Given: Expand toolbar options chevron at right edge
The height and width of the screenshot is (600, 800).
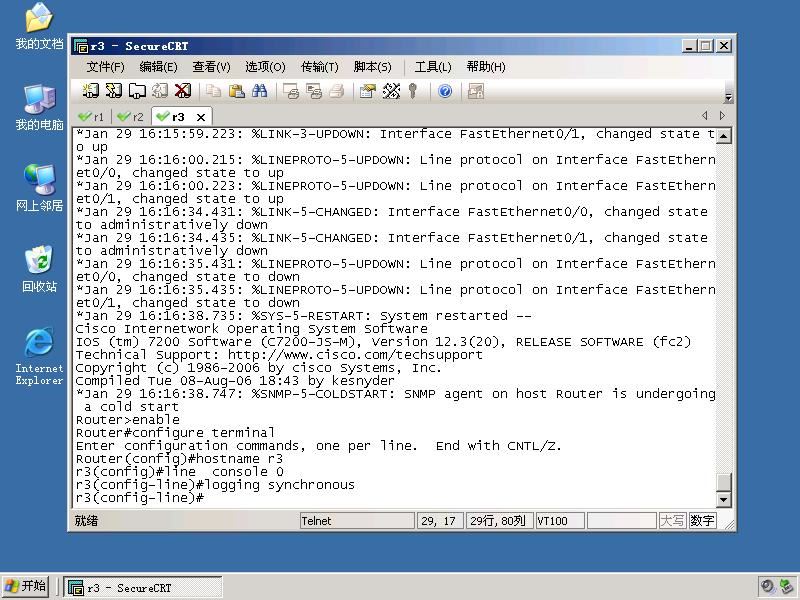Looking at the screenshot, I should (x=729, y=97).
